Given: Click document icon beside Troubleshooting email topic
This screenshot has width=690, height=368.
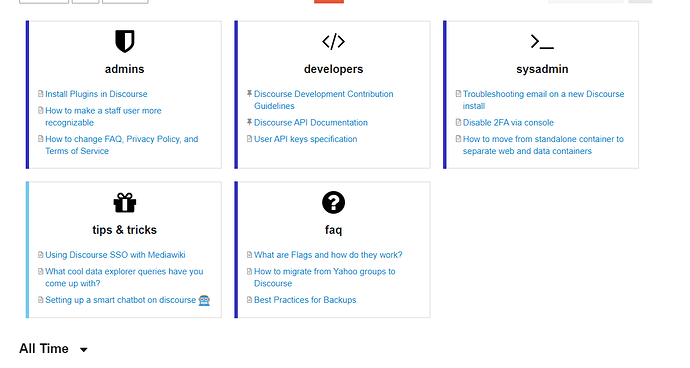Looking at the screenshot, I should [x=458, y=94].
